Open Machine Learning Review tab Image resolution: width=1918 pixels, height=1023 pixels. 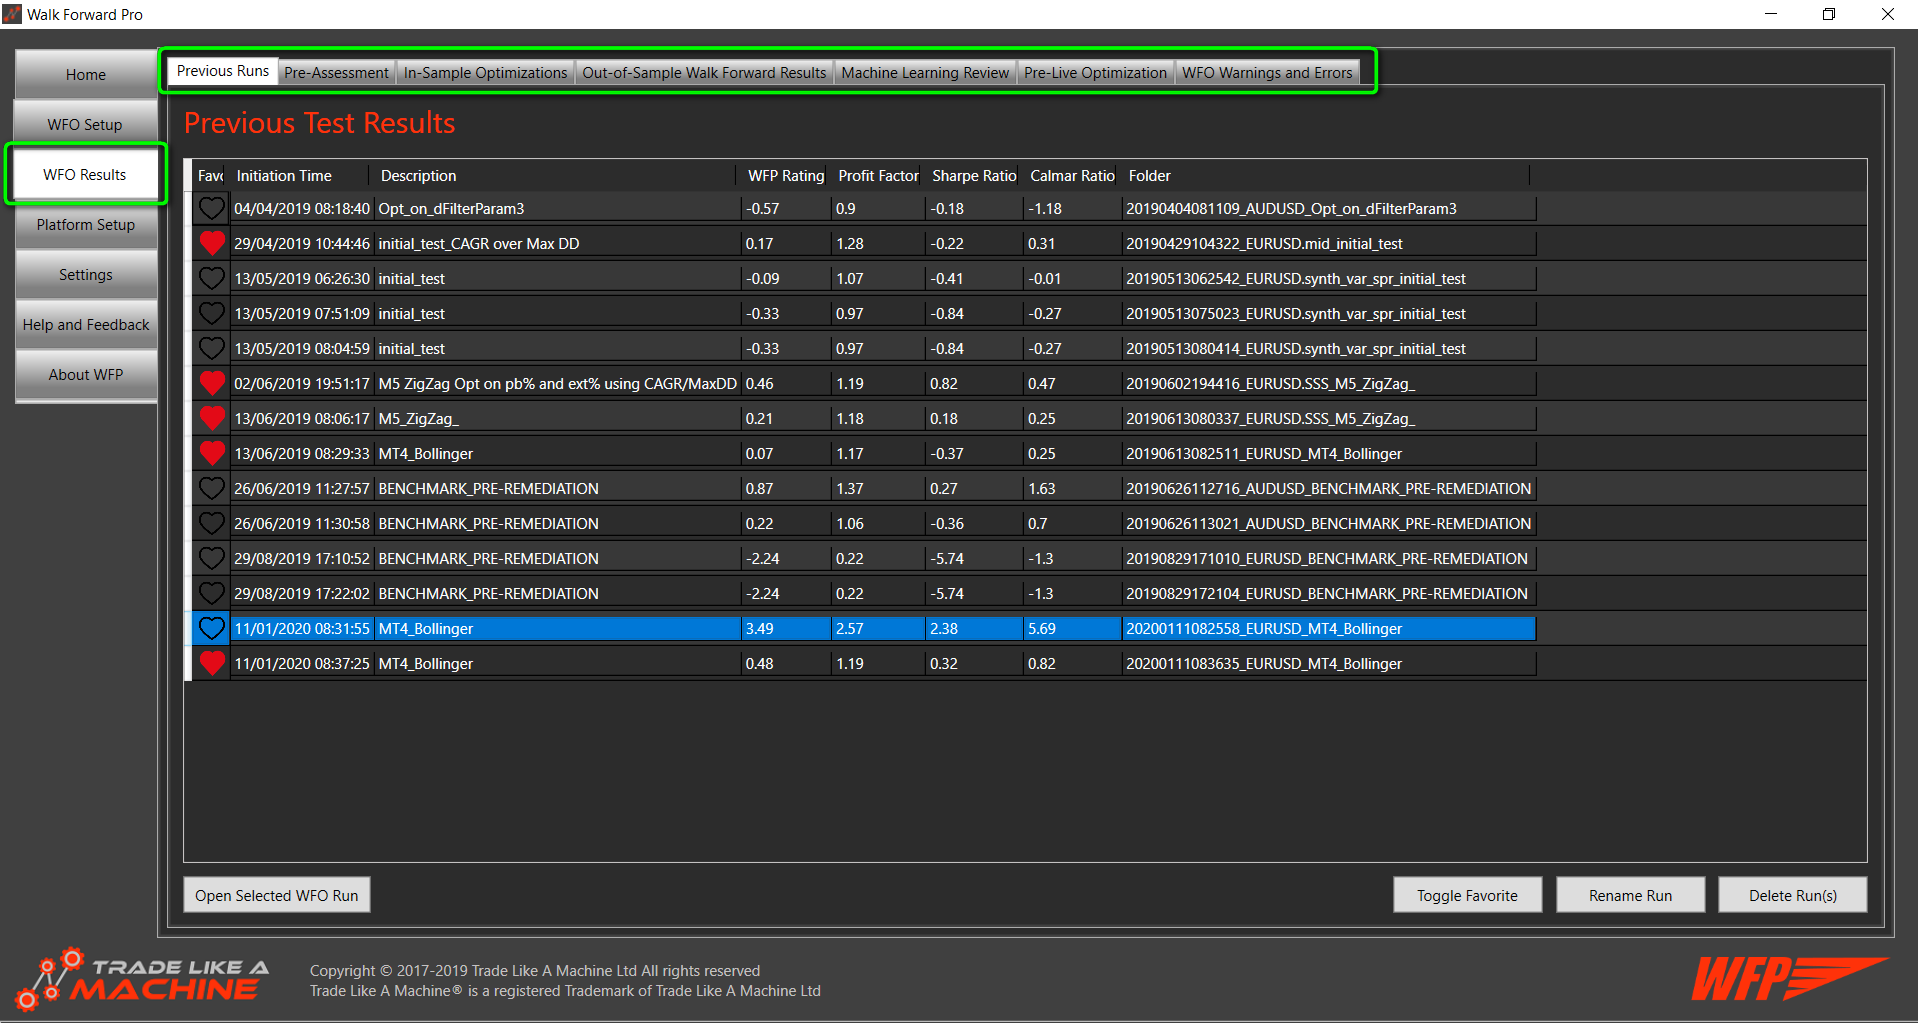pos(925,73)
